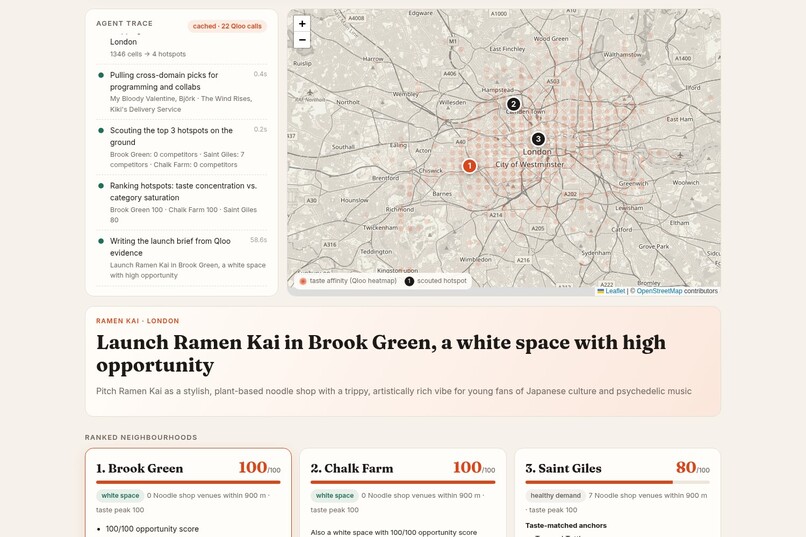Click the Wimbledon map label
The height and width of the screenshot is (537, 806).
tap(475, 260)
